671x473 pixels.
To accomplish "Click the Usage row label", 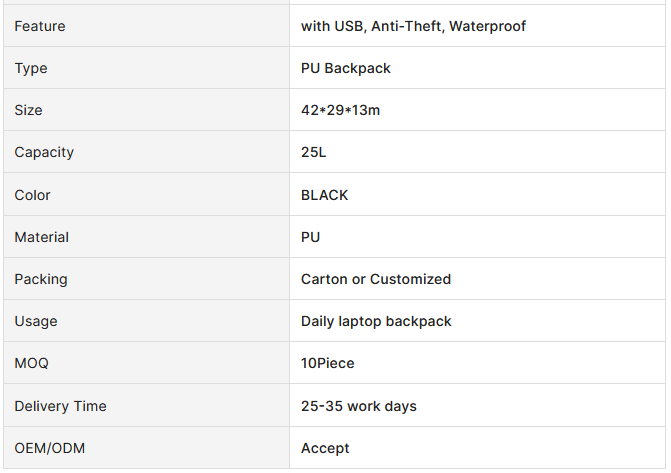I will [x=36, y=321].
